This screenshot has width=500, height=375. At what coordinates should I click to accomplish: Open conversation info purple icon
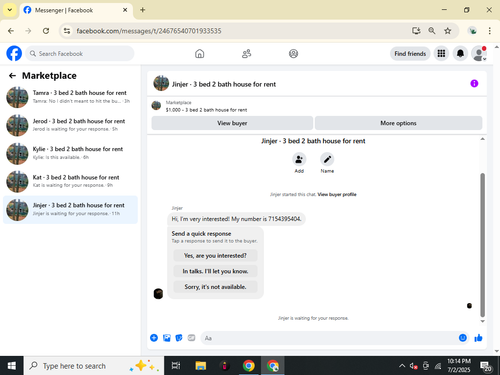(x=474, y=83)
